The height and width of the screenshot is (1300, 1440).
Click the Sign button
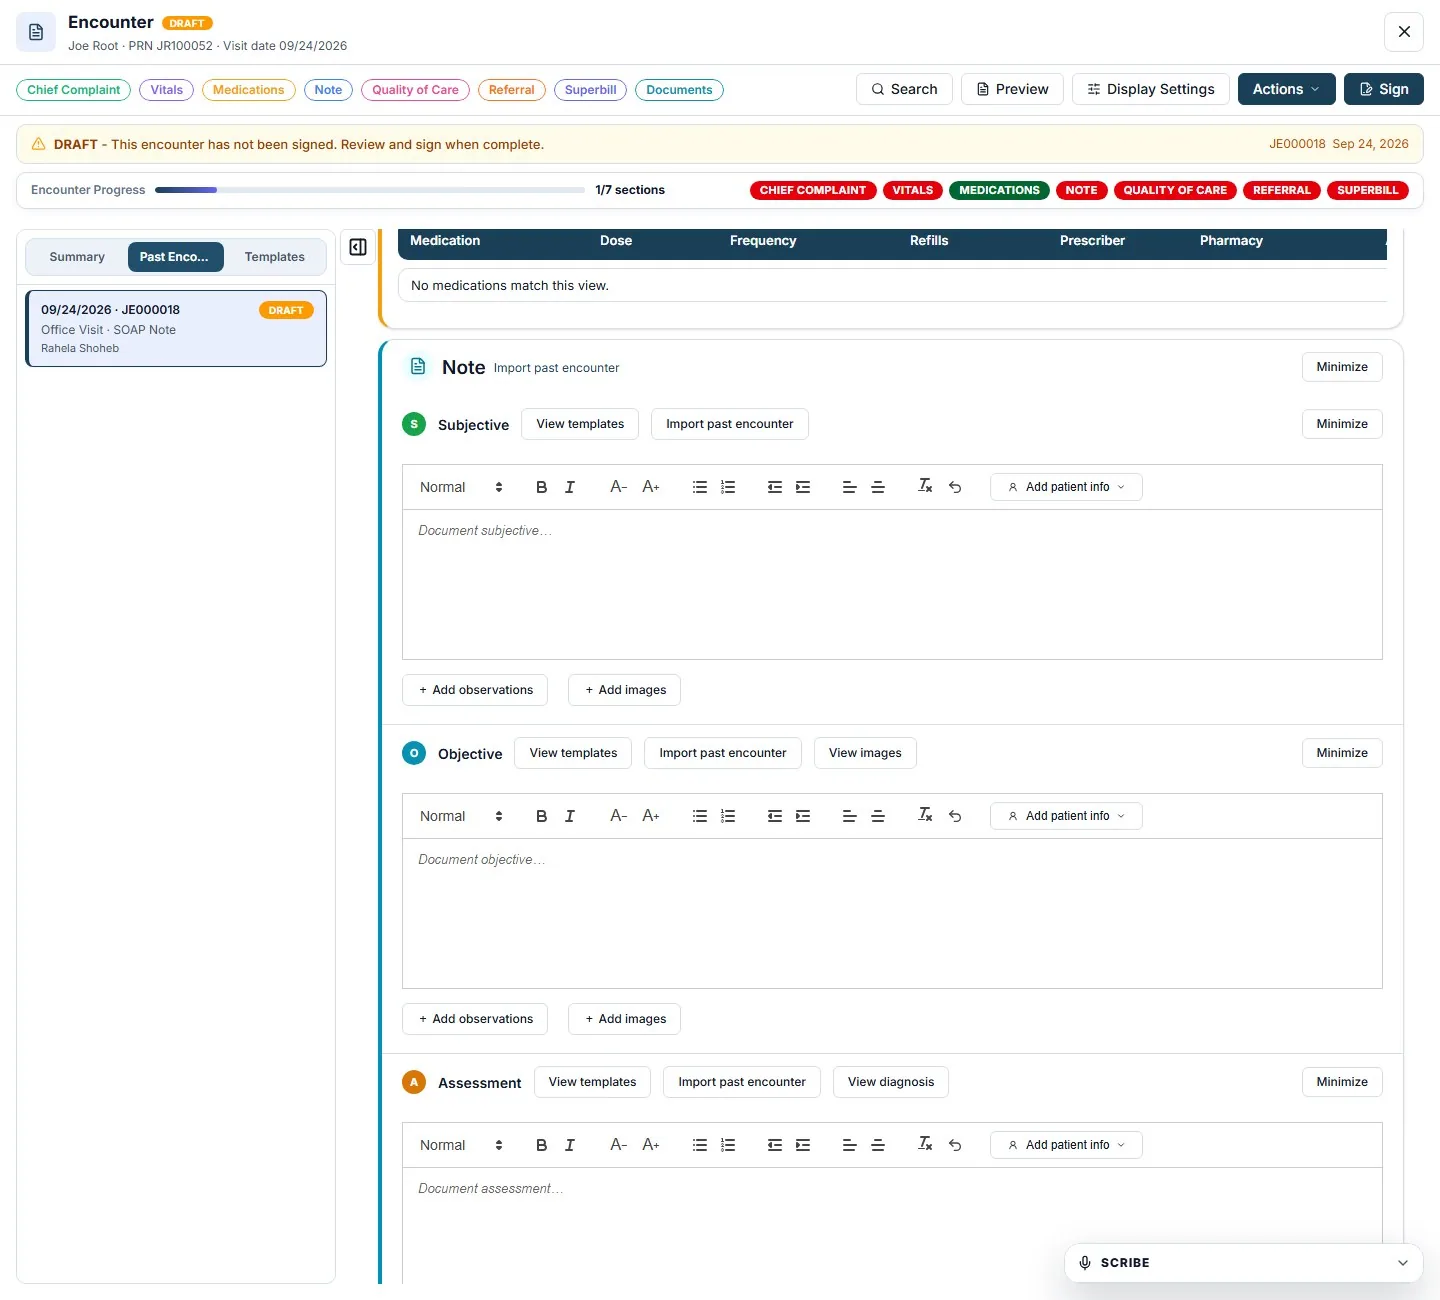[x=1383, y=89]
